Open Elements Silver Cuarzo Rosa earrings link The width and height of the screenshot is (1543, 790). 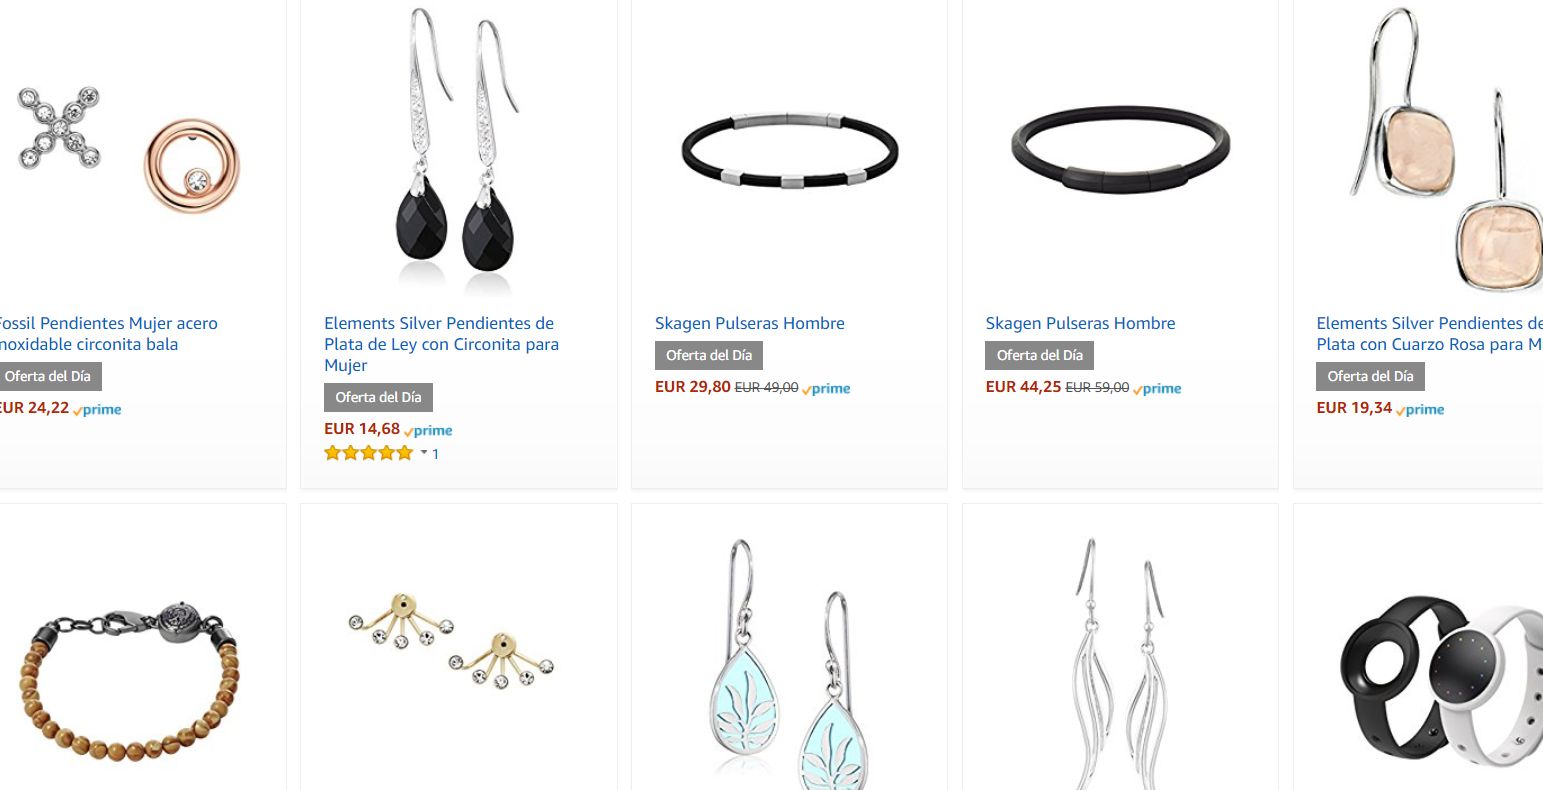pyautogui.click(x=1429, y=334)
